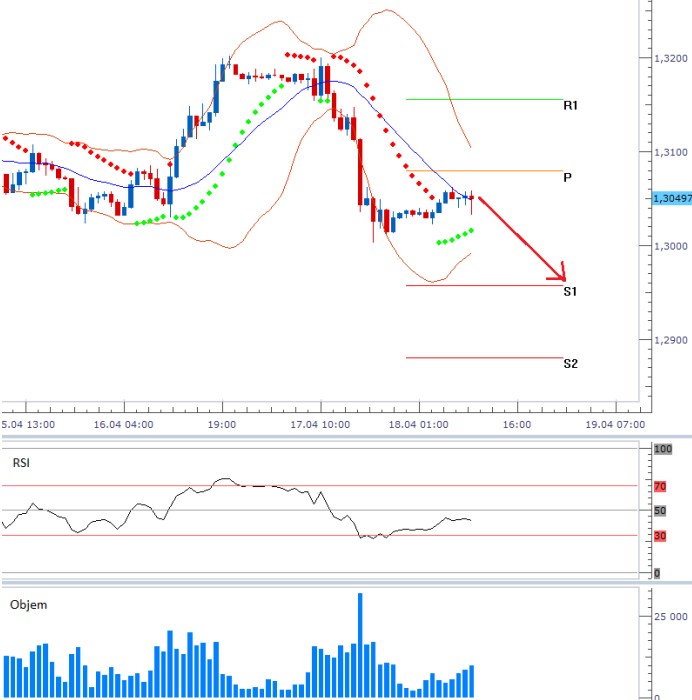
Task: Click the 1,3000 price axis label
Action: coord(671,246)
